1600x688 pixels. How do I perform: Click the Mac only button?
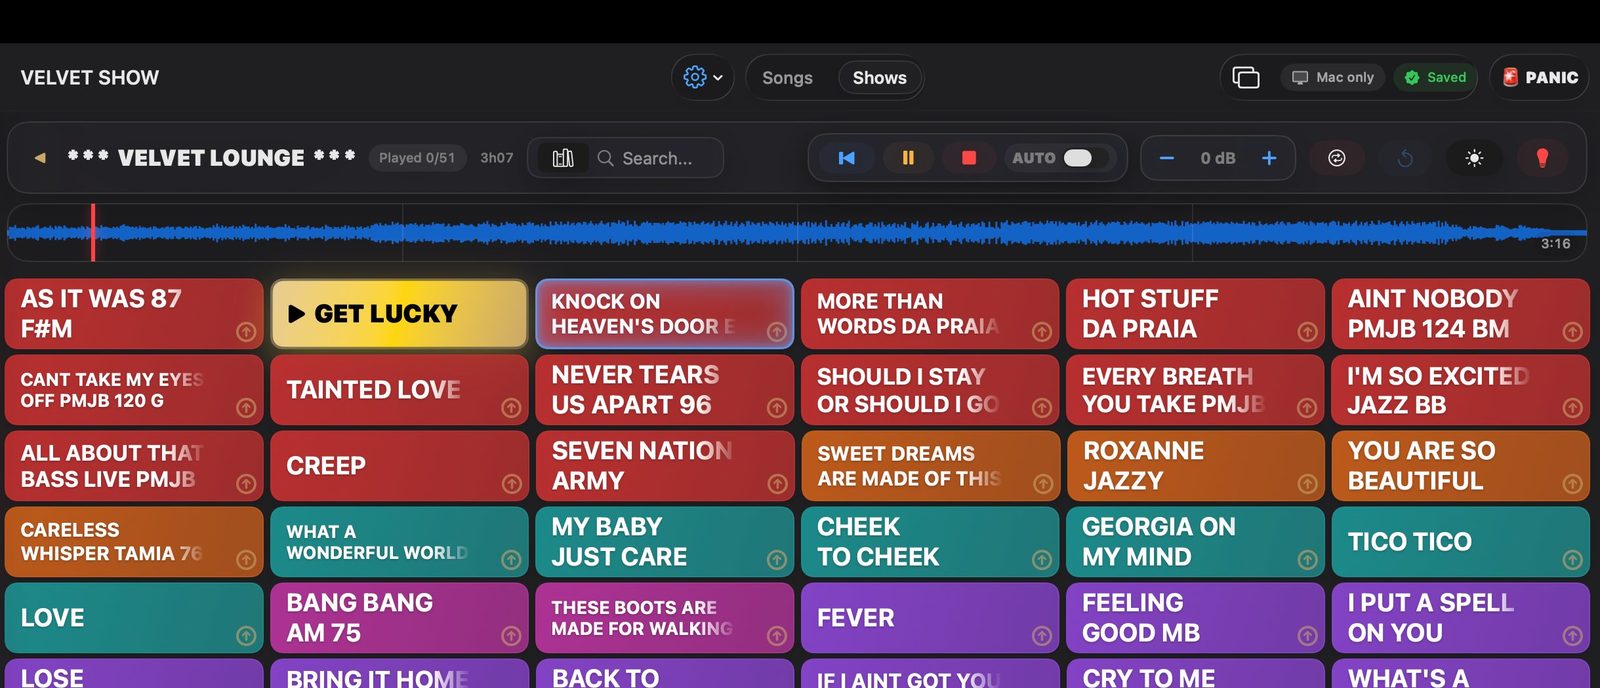tap(1332, 77)
